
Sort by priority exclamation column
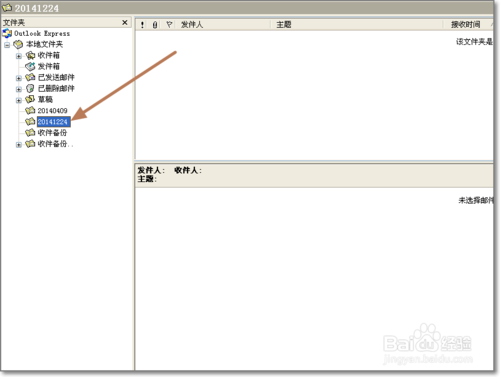(x=142, y=25)
